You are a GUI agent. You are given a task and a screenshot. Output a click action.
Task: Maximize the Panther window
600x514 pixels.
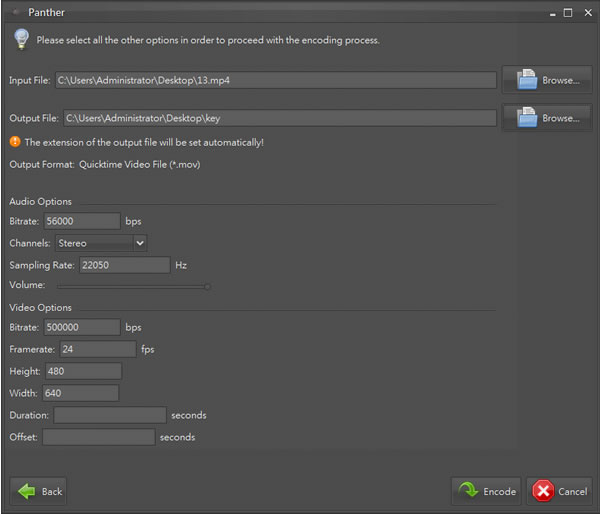pos(568,13)
